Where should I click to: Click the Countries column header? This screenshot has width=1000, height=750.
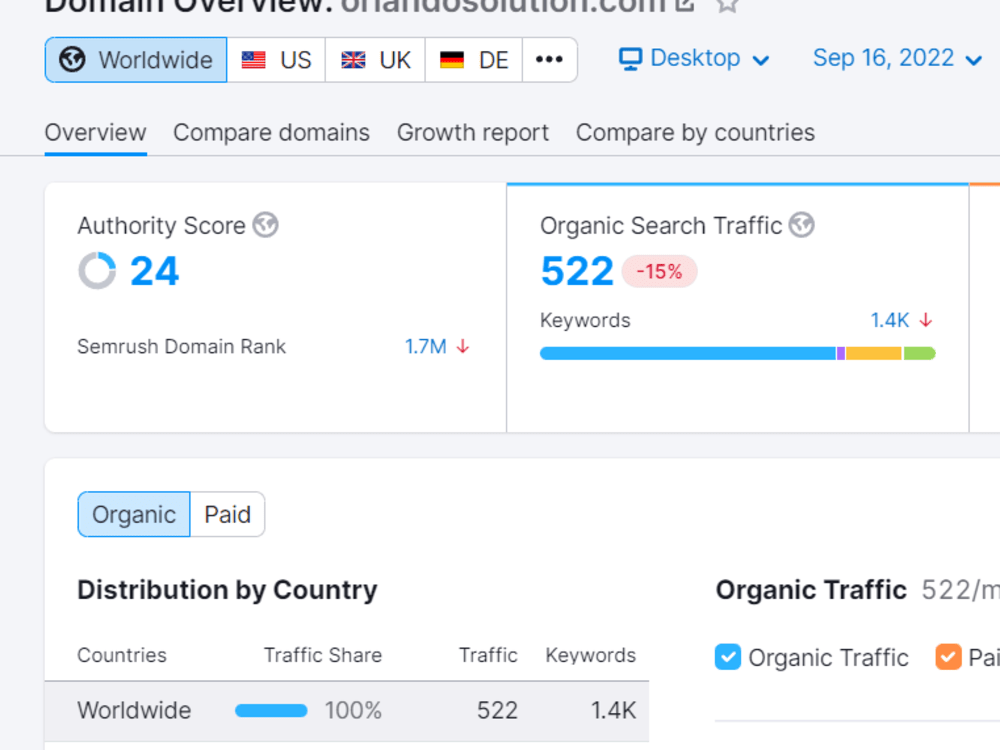pos(122,655)
